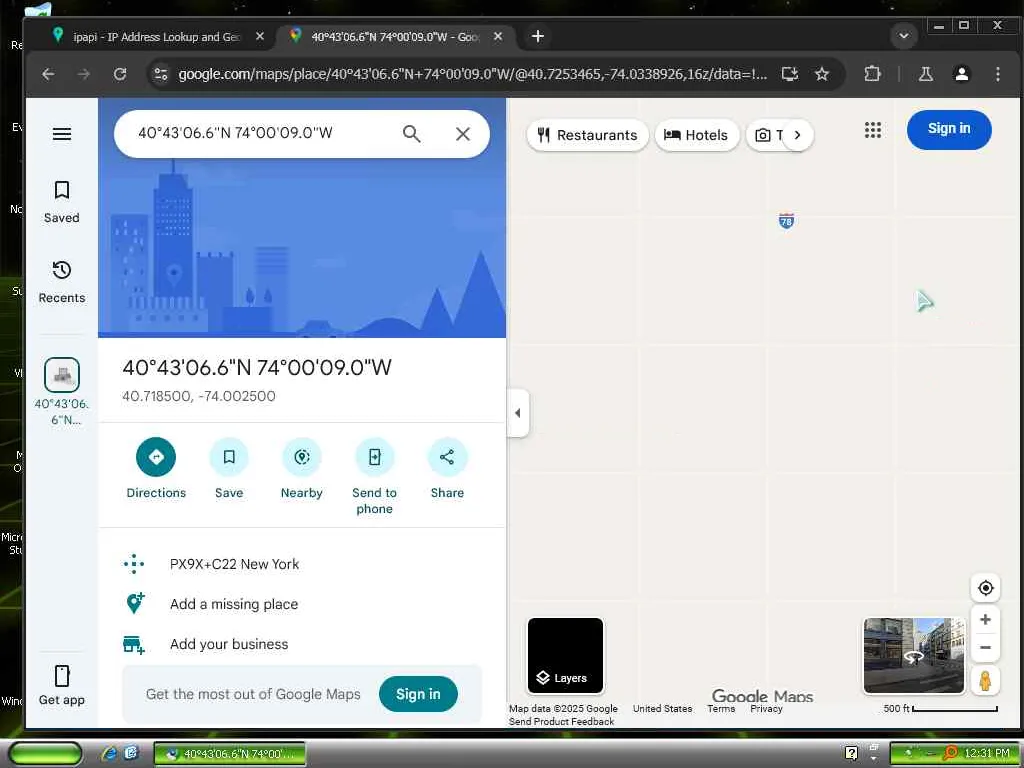Open the browser extensions menu
Screen dimensions: 1024x768
click(x=872, y=74)
